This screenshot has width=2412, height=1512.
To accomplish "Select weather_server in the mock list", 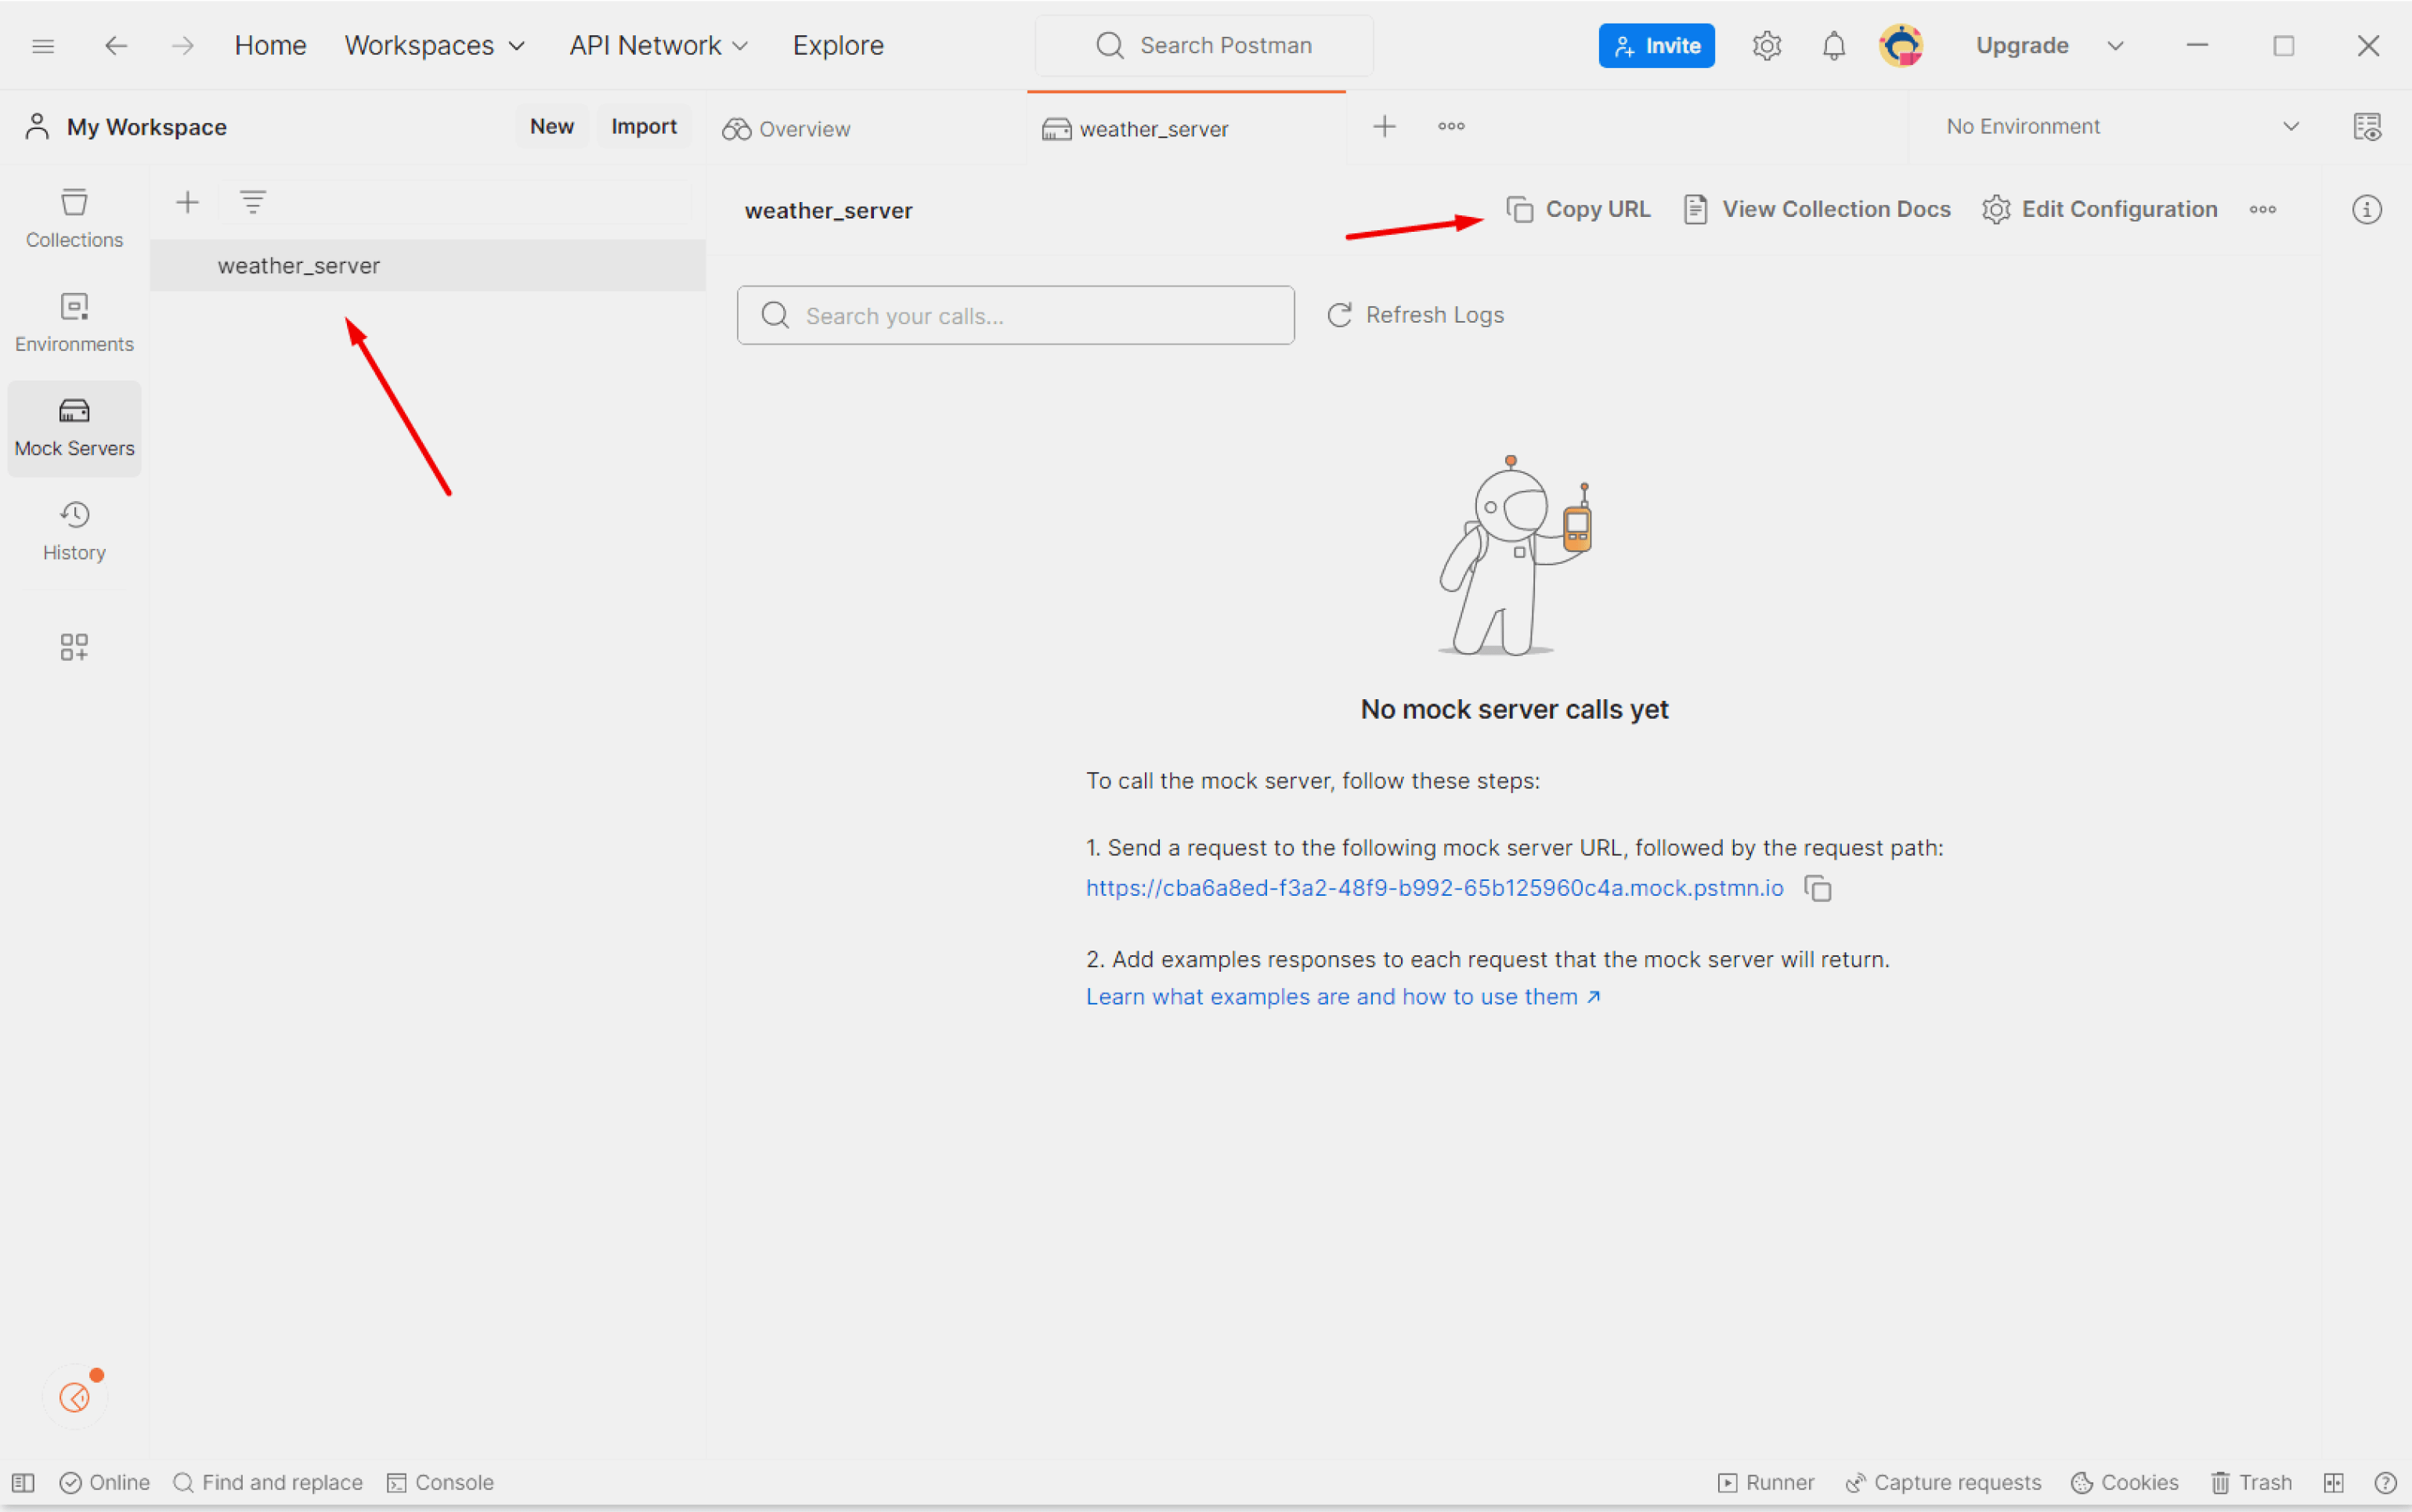I will pos(428,266).
